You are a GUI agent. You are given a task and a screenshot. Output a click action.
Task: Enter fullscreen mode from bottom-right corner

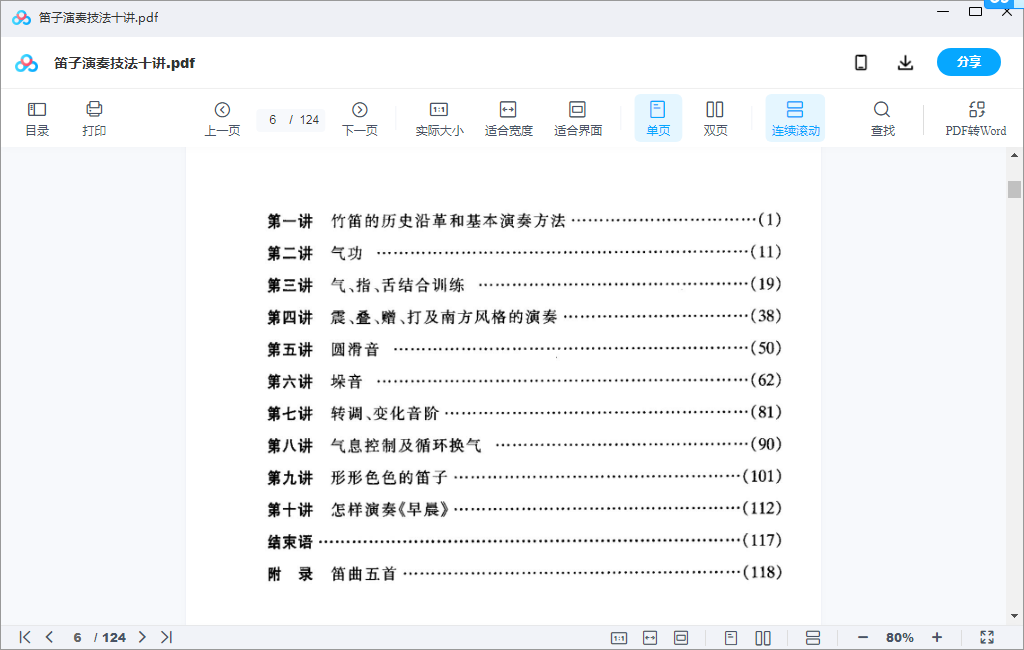[x=987, y=637]
